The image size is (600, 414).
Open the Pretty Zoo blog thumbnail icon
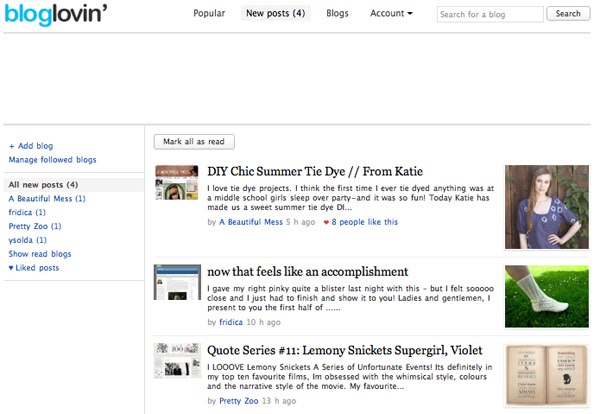pos(177,361)
